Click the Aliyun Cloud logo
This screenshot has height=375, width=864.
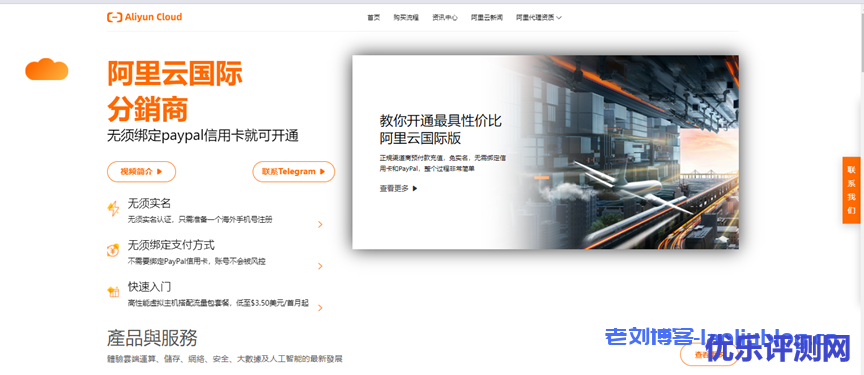click(x=144, y=17)
